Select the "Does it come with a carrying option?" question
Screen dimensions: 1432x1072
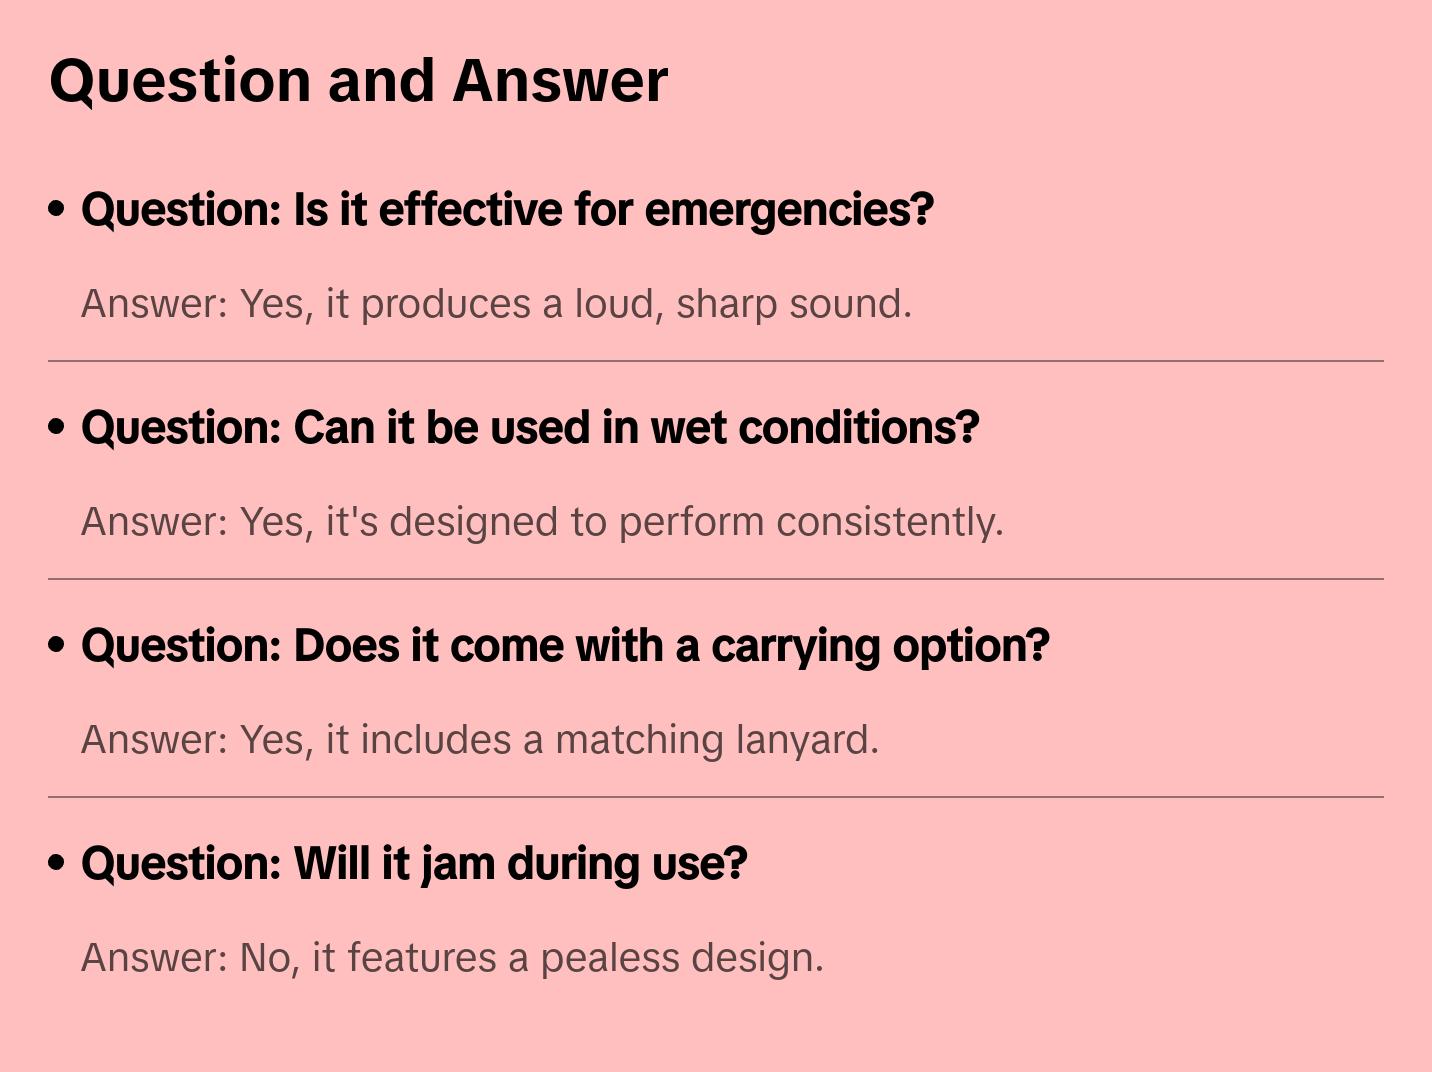[x=565, y=646]
